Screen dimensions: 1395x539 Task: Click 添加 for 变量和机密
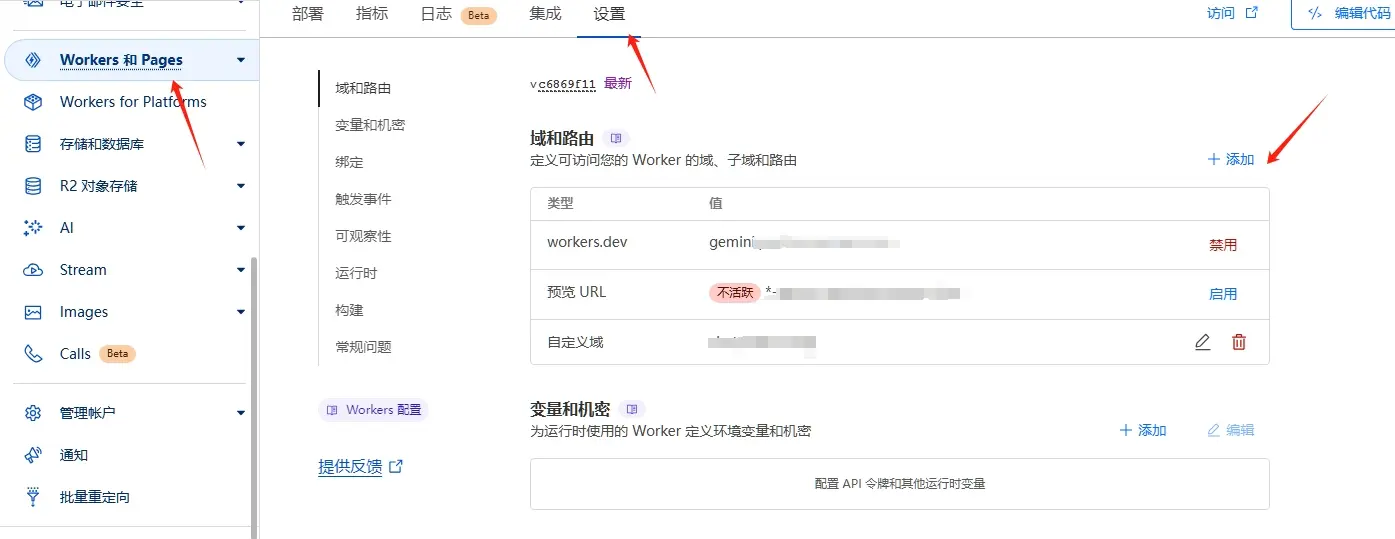(x=1143, y=430)
